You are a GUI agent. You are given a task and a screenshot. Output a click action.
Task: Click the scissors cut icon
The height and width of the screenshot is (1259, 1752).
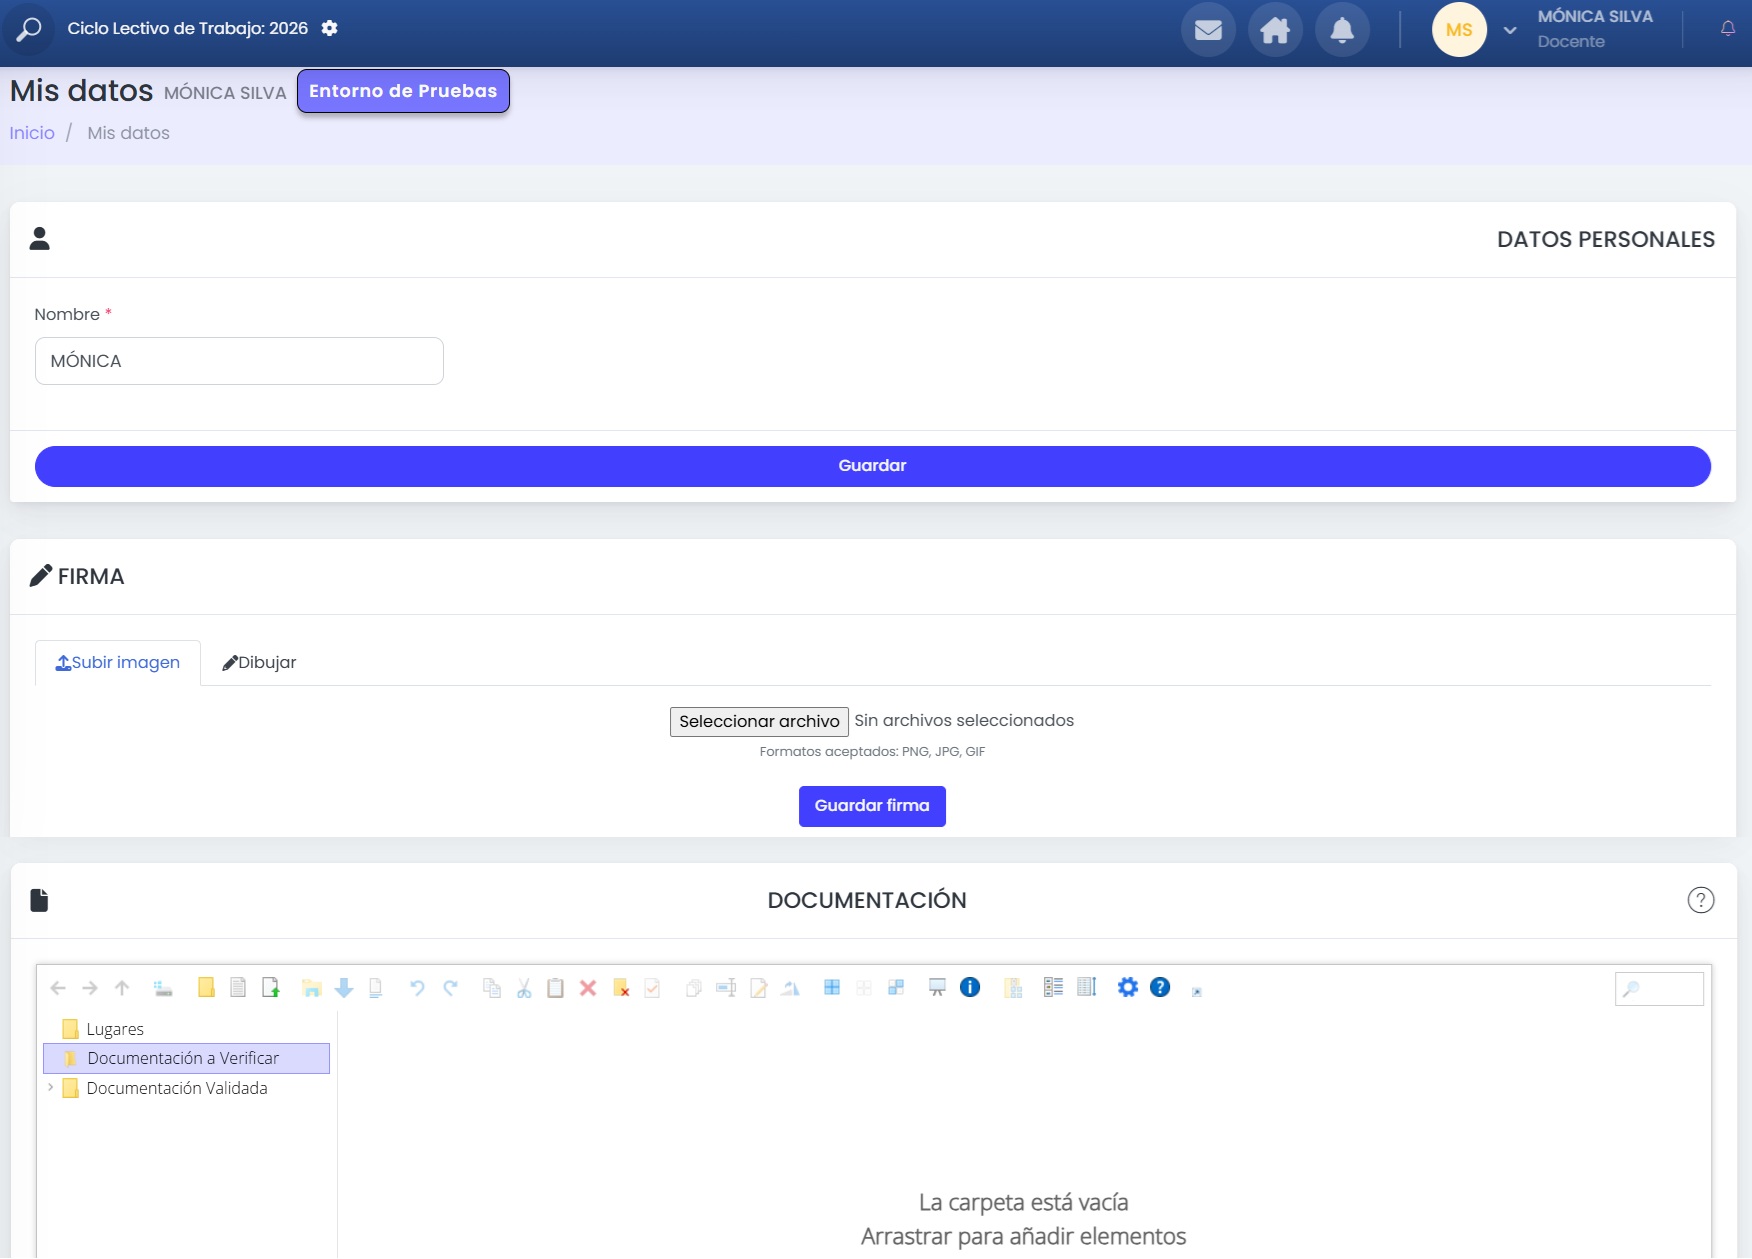tap(524, 988)
